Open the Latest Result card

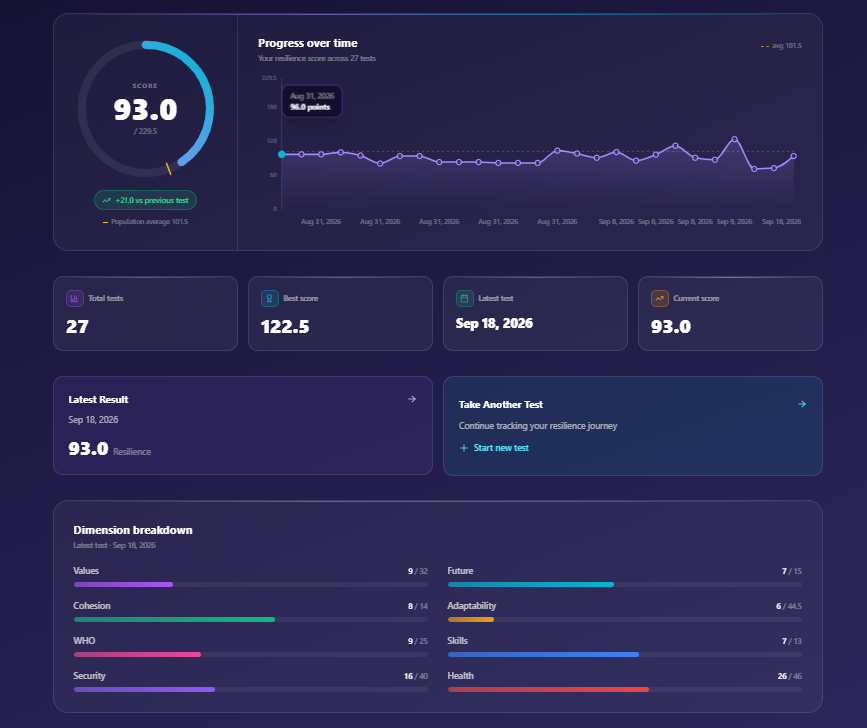tap(243, 426)
